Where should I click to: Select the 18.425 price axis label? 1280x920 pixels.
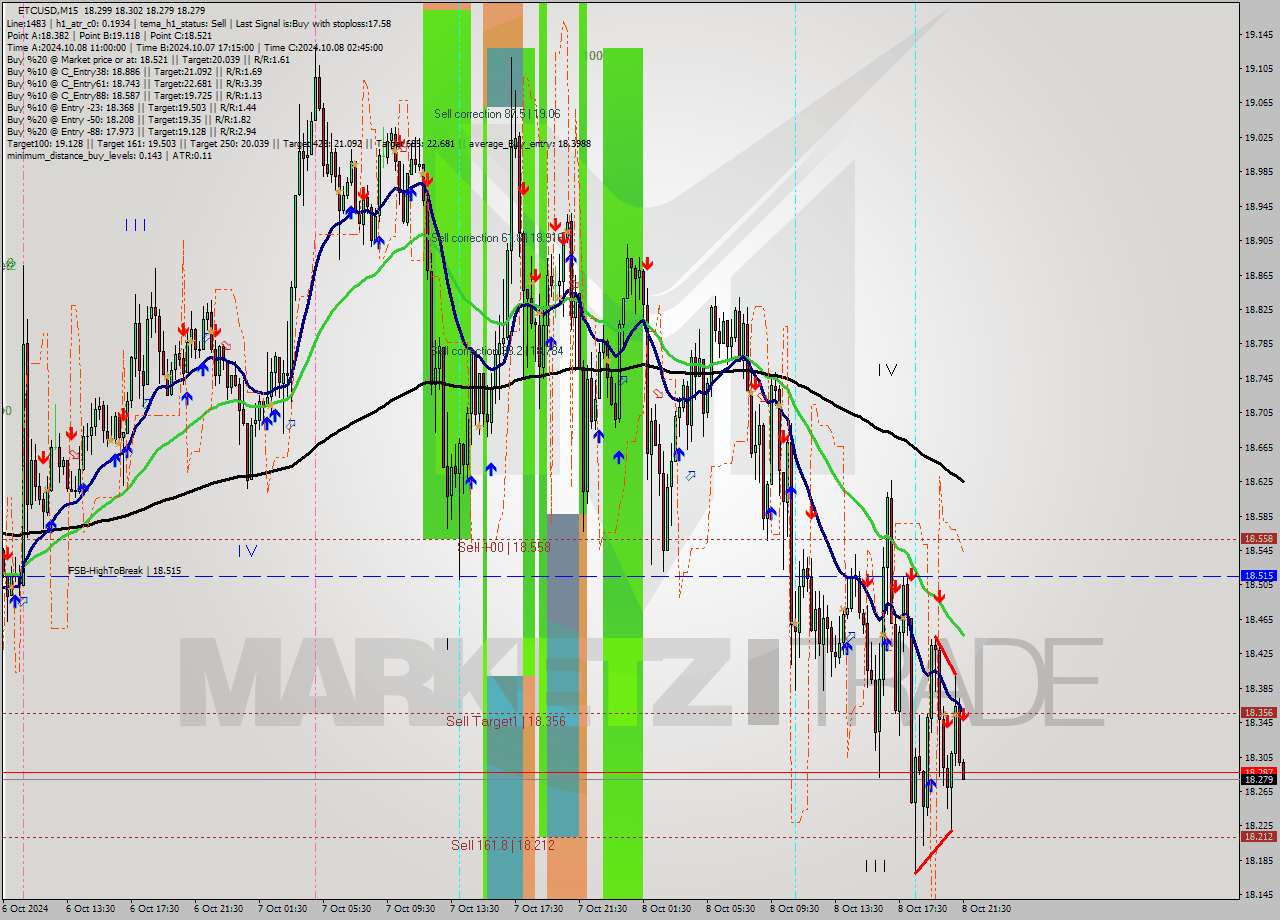point(1258,654)
